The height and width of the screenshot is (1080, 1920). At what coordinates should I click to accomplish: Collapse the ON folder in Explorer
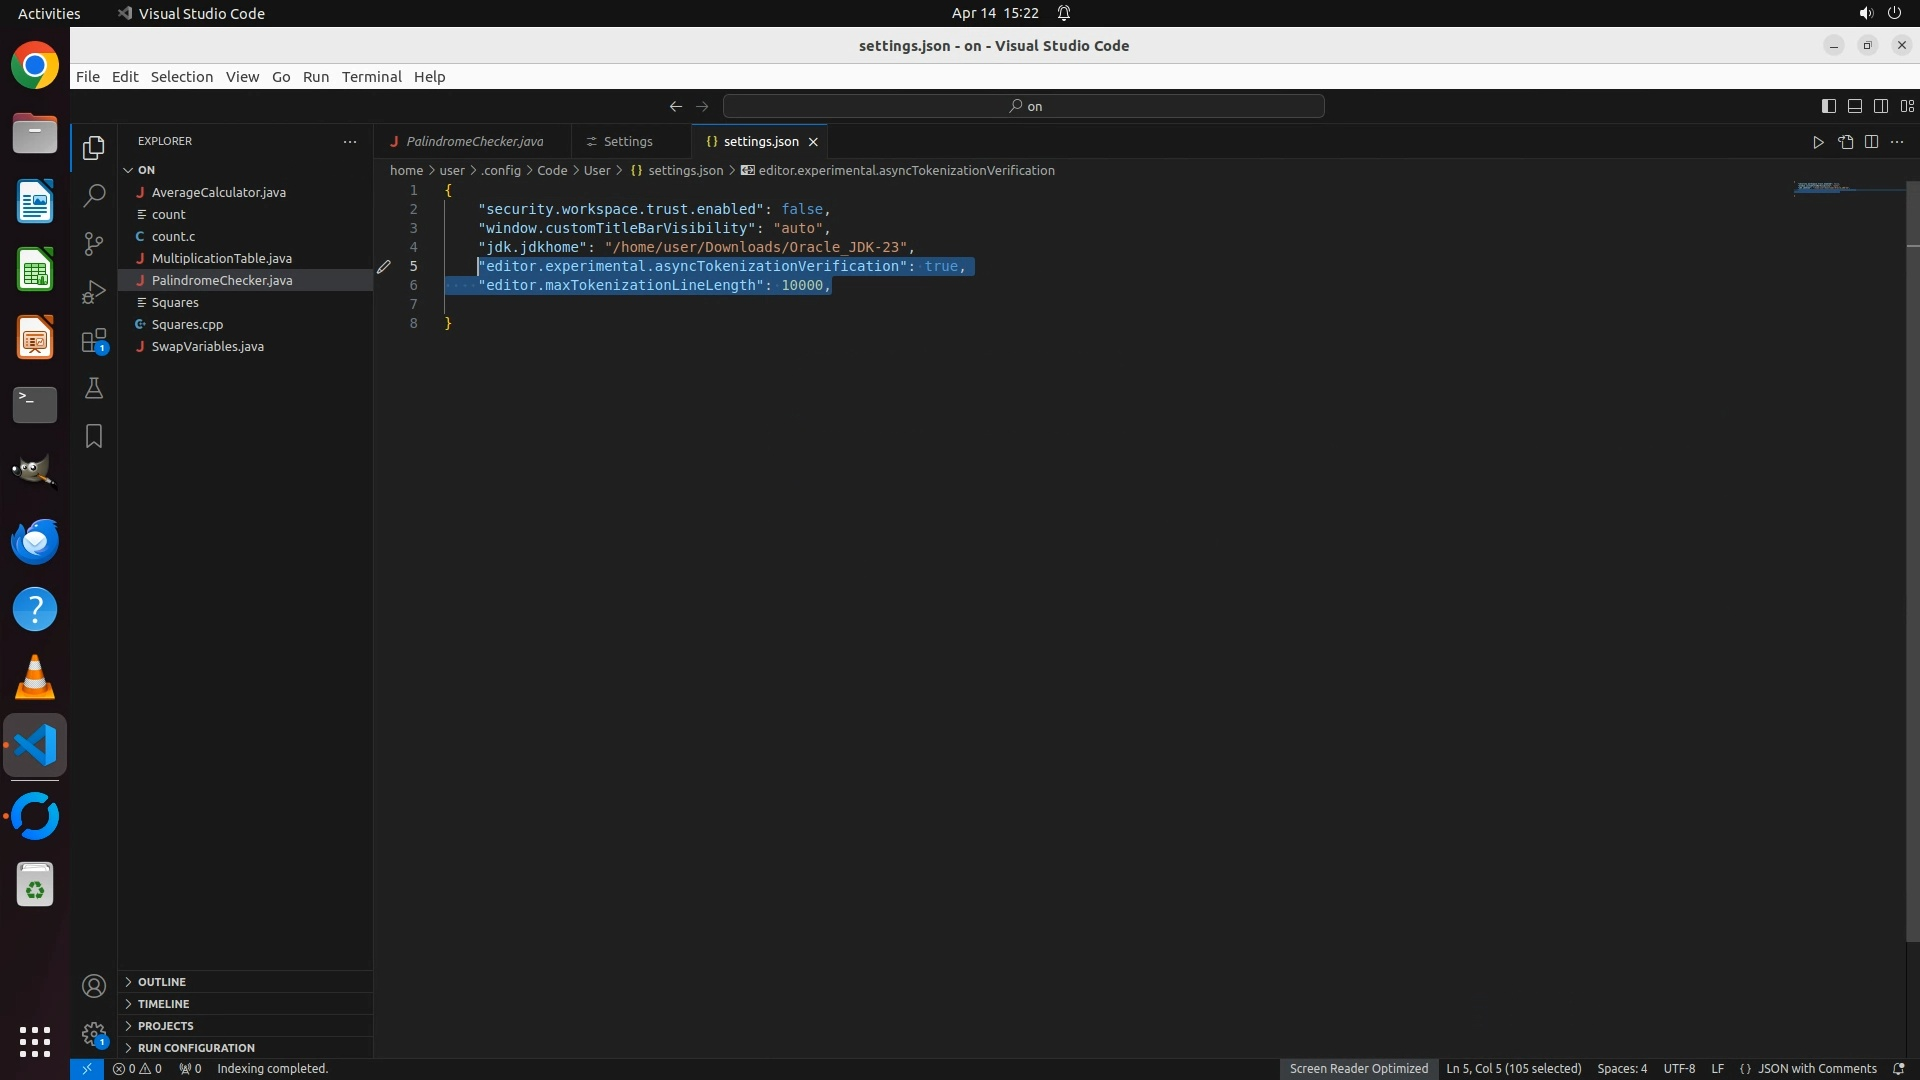click(128, 170)
